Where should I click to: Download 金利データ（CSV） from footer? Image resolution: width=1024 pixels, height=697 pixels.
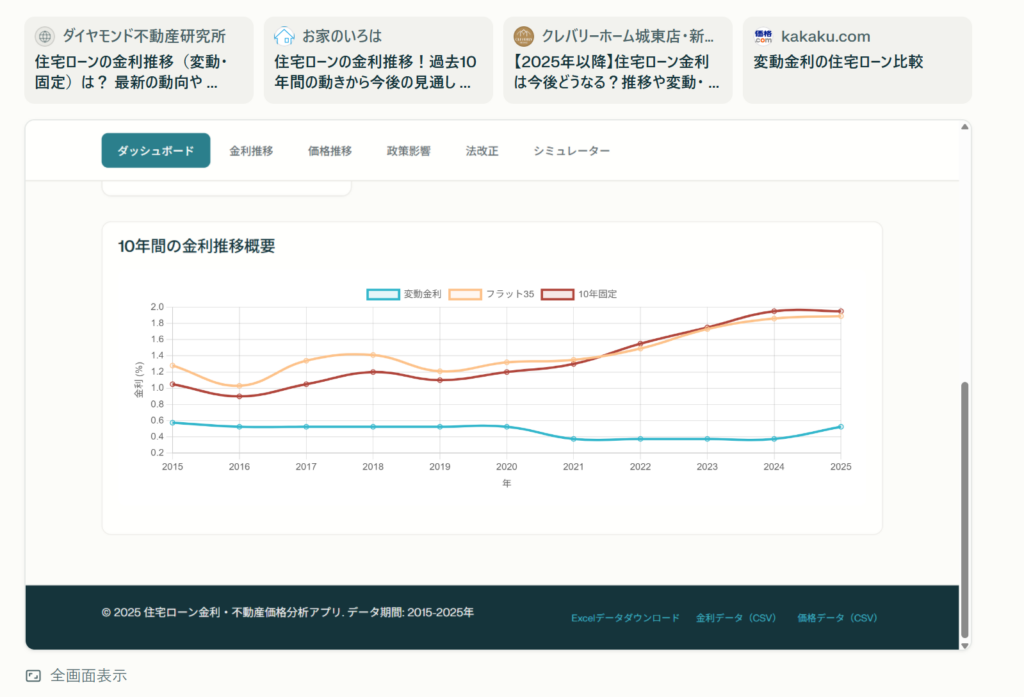click(736, 618)
